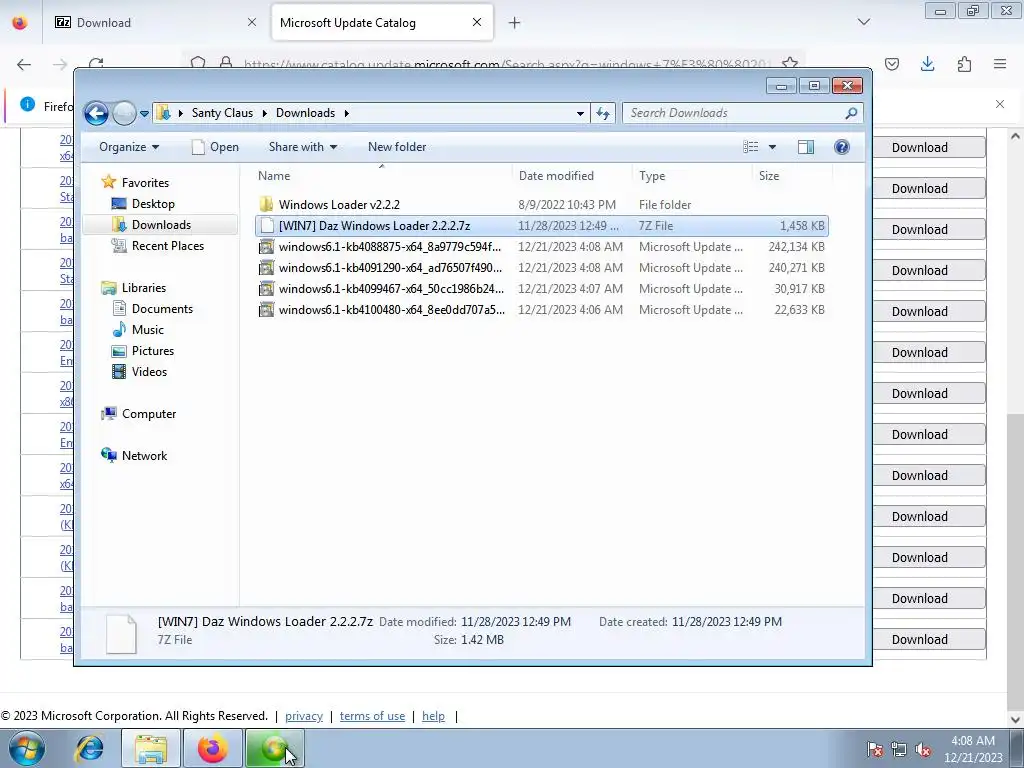This screenshot has width=1024, height=768.
Task: Change the view with the views icon
Action: 750,147
